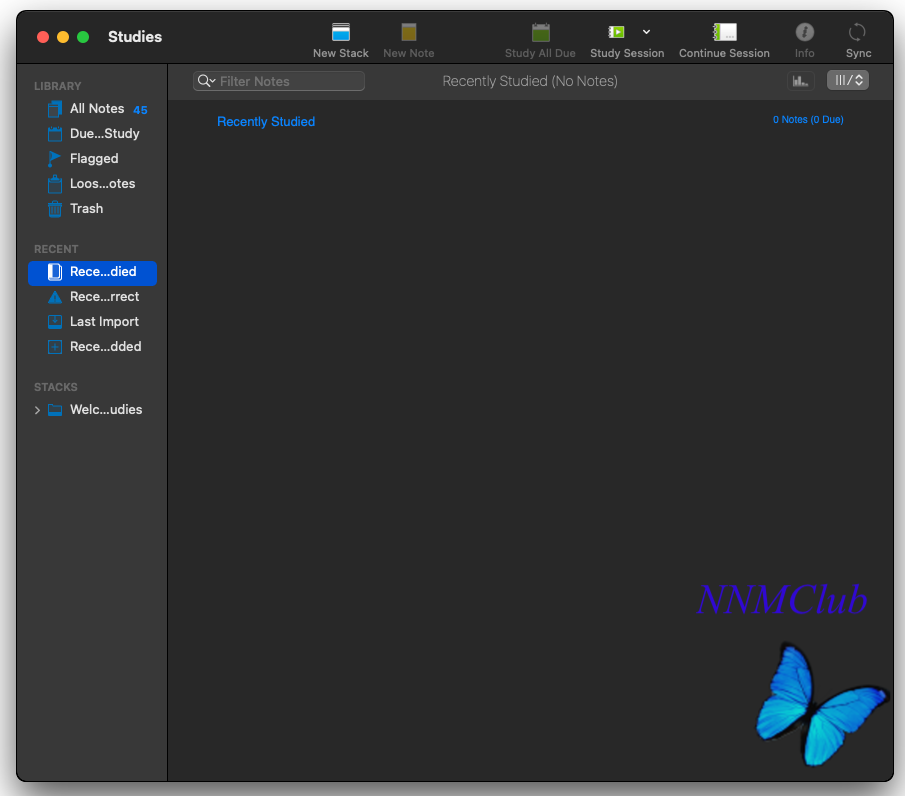Click the Recently Studied (No Notes) title

click(x=530, y=81)
